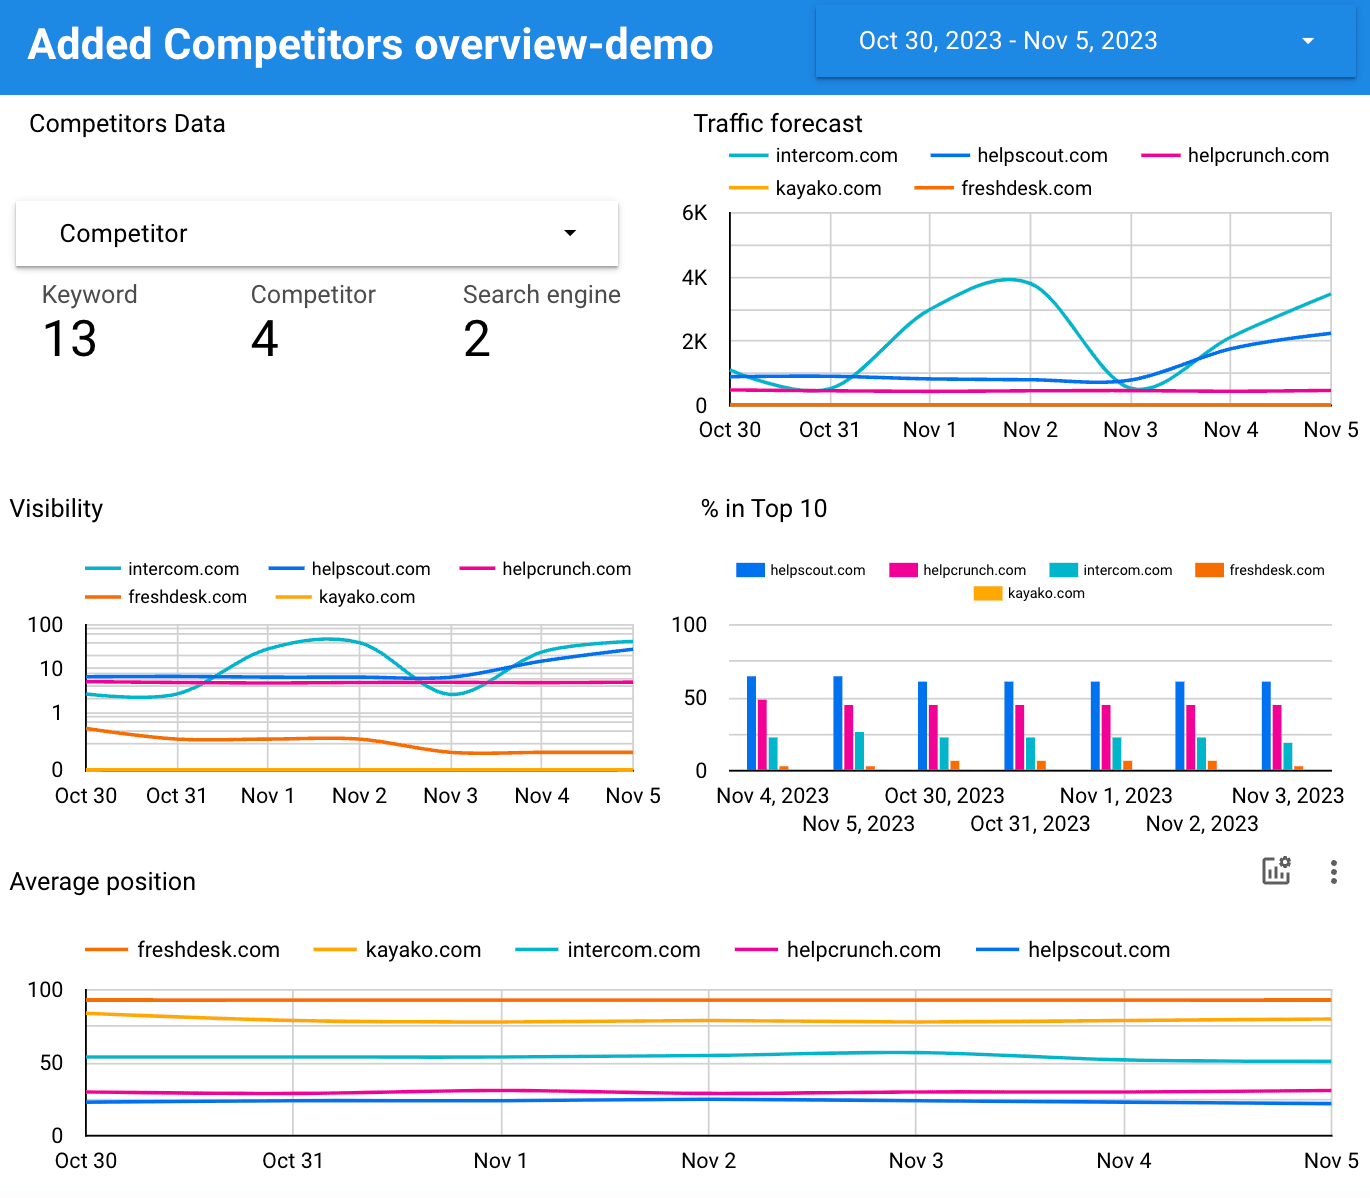Toggle freshdesk.com in Traffic forecast legend
Viewport: 1370px width, 1198px height.
(1003, 189)
